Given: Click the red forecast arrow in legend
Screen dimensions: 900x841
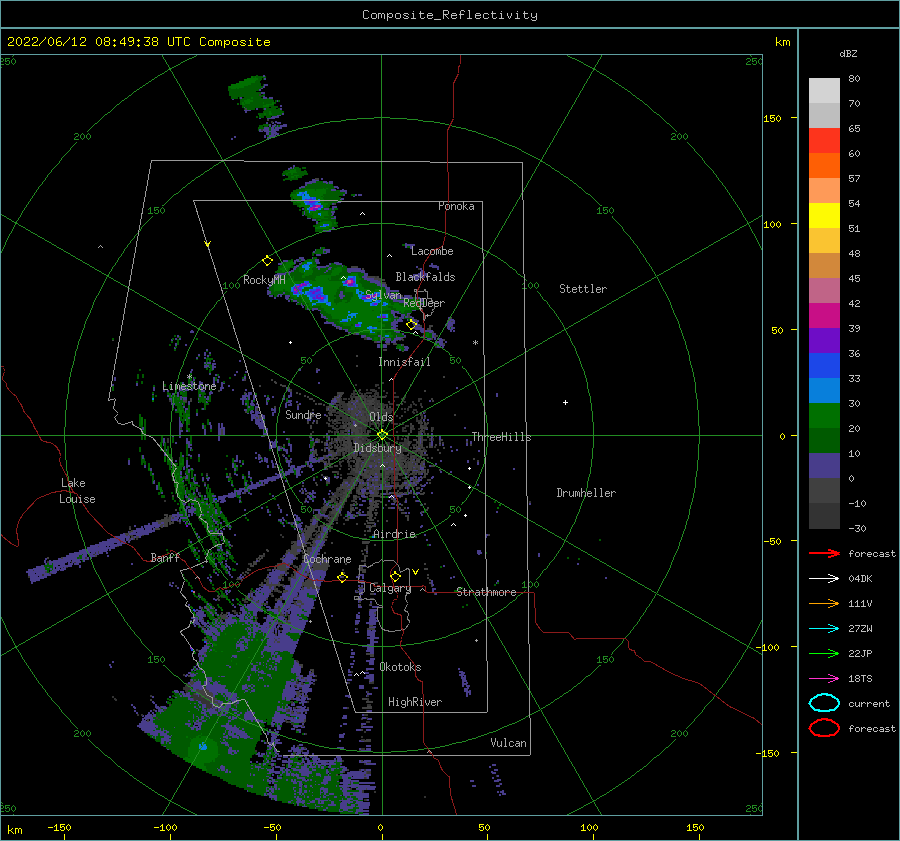Looking at the screenshot, I should point(824,553).
